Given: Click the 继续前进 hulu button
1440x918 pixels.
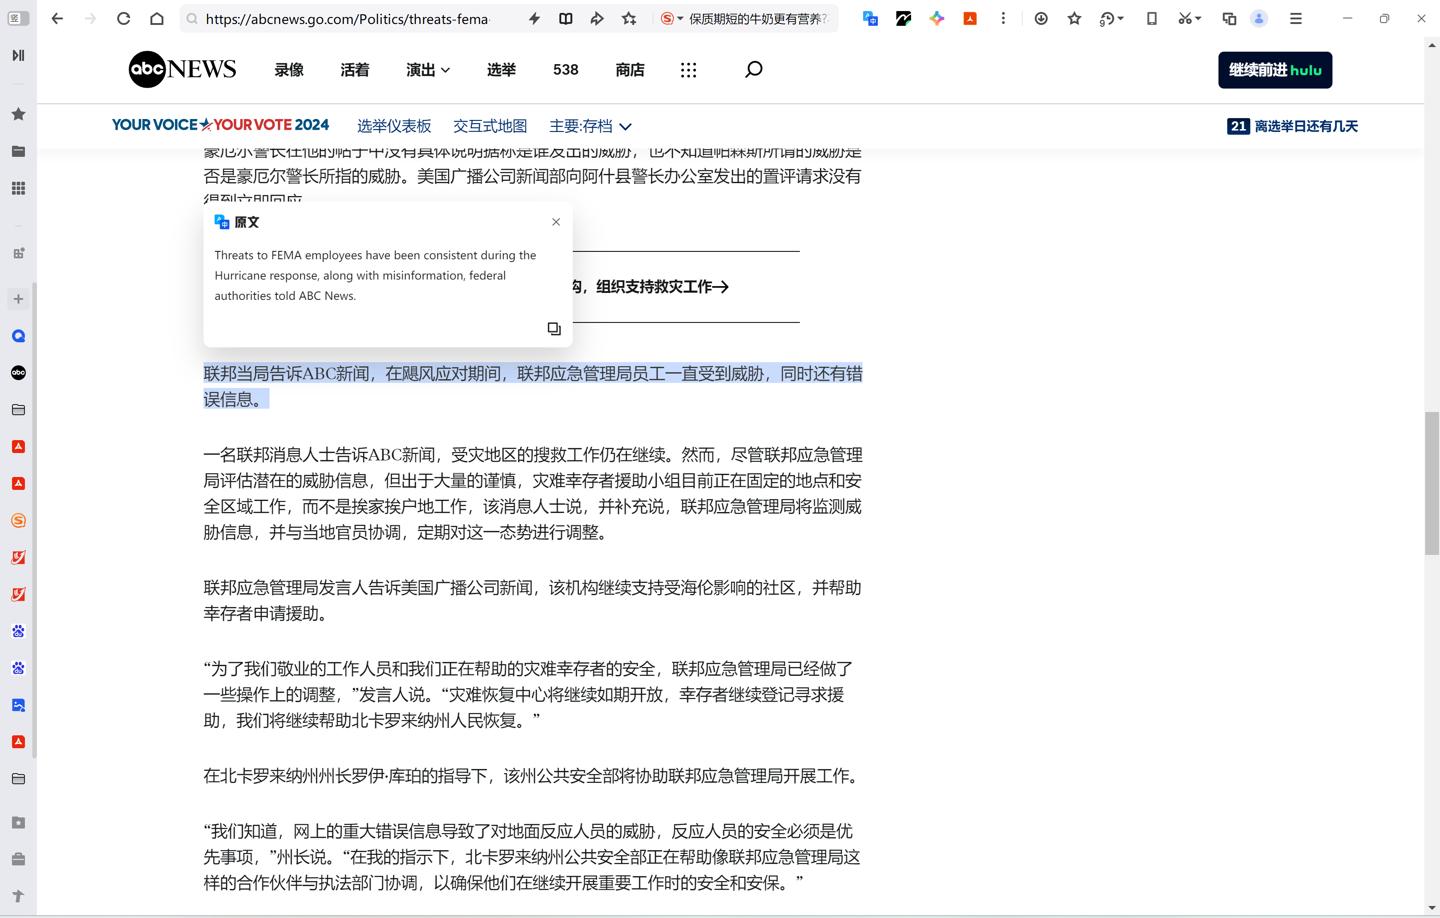Looking at the screenshot, I should [1274, 69].
